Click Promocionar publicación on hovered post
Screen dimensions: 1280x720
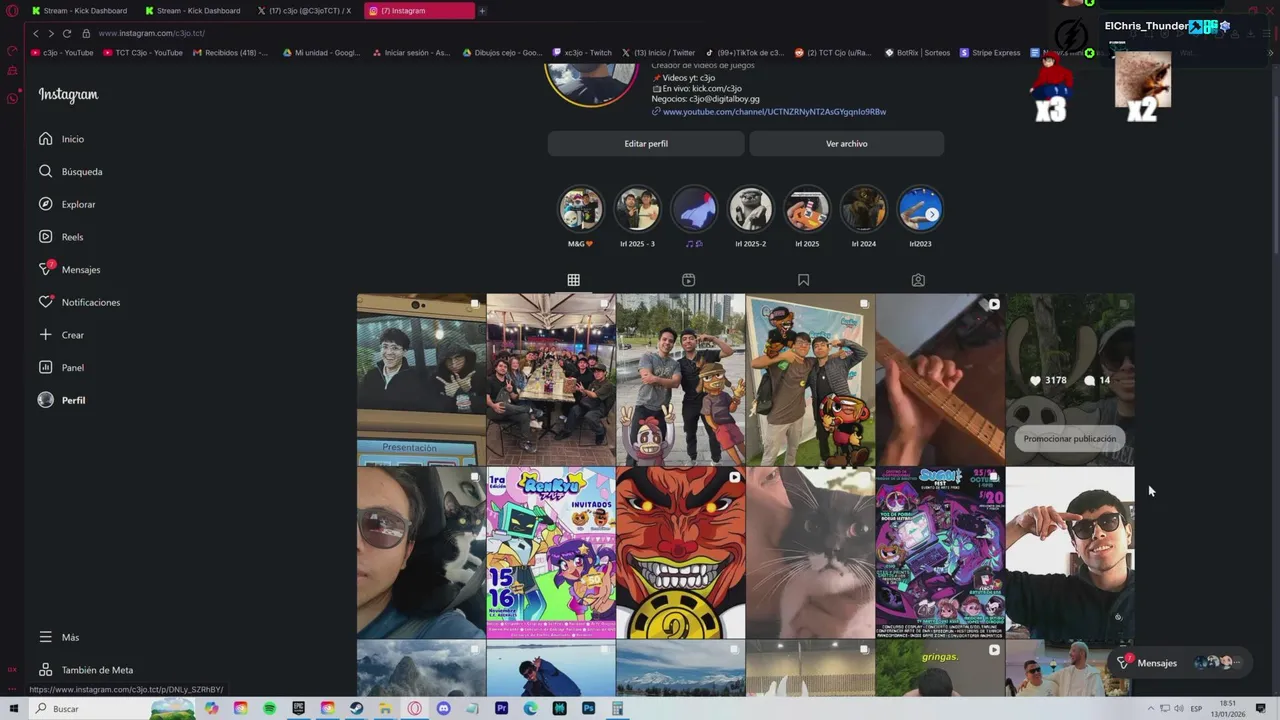click(x=1069, y=439)
